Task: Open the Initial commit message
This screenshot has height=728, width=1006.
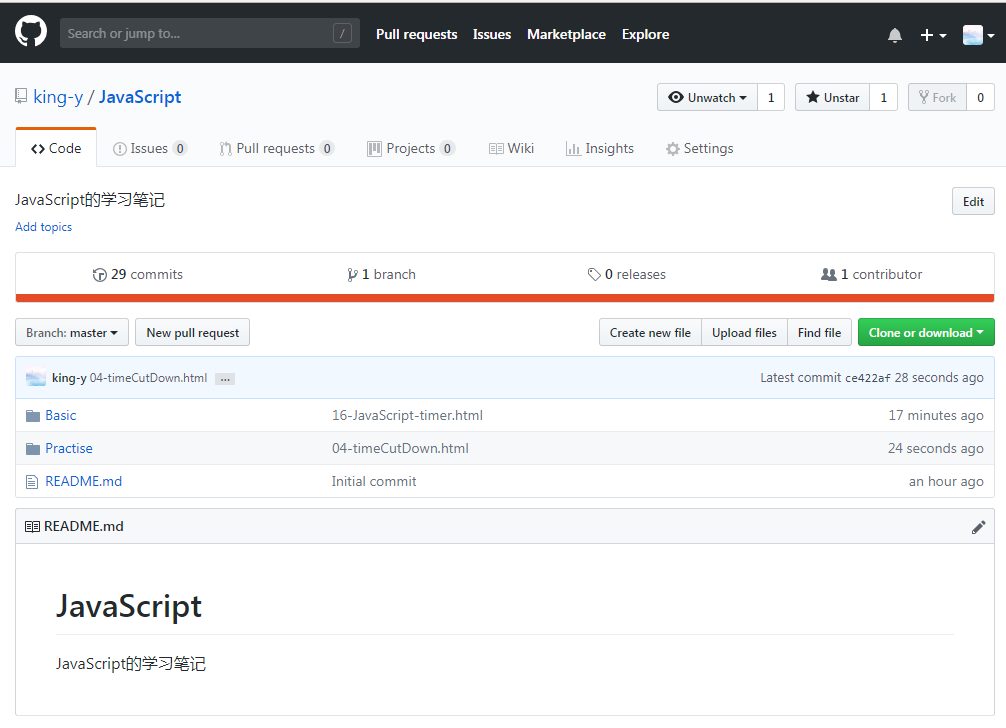Action: point(374,481)
